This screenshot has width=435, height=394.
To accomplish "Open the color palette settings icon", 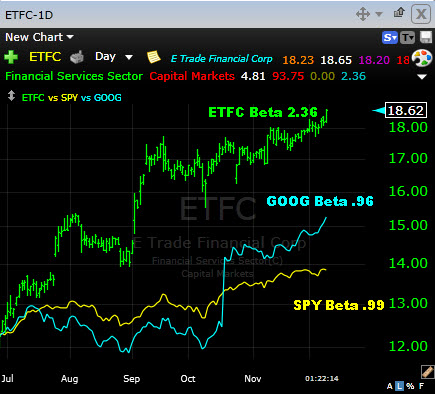I will 422,58.
